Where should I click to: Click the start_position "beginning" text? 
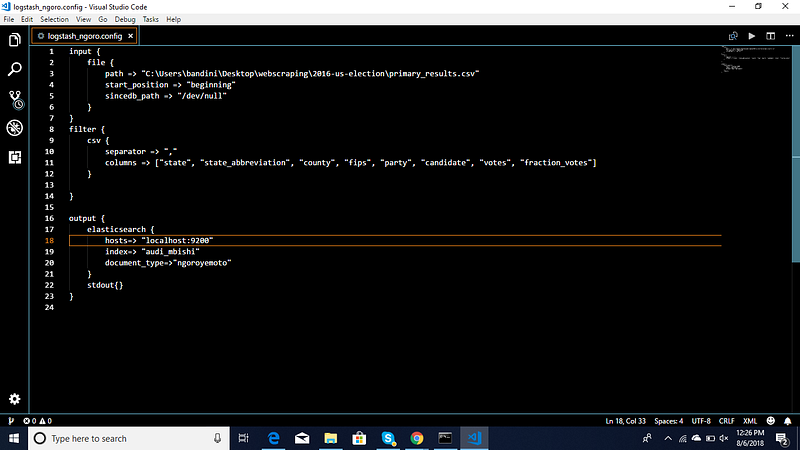(211, 85)
